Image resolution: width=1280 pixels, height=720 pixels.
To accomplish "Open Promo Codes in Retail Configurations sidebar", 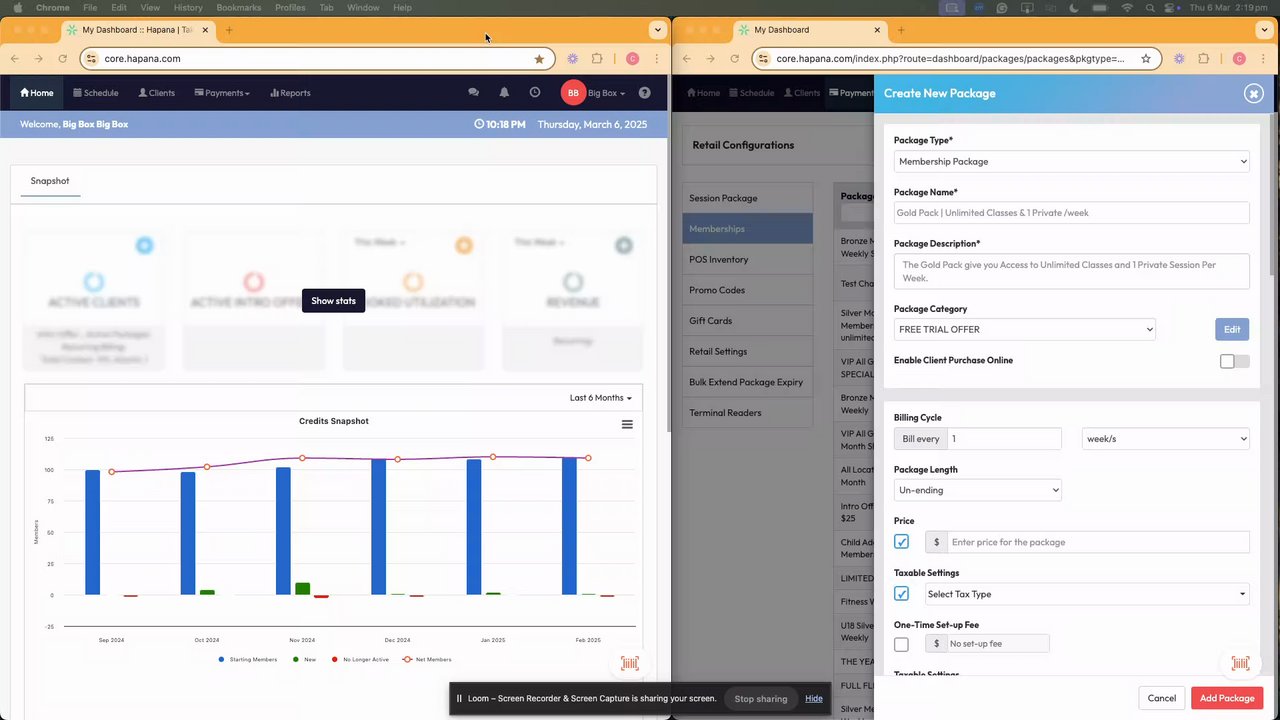I will point(747,290).
